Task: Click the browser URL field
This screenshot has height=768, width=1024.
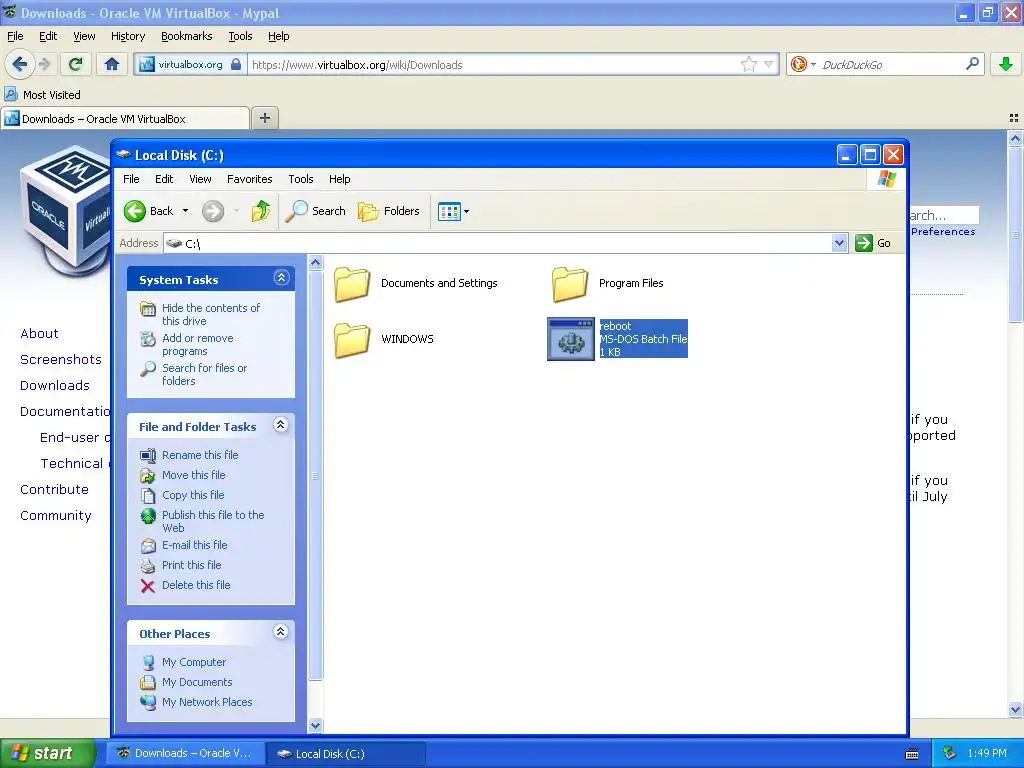Action: tap(494, 65)
